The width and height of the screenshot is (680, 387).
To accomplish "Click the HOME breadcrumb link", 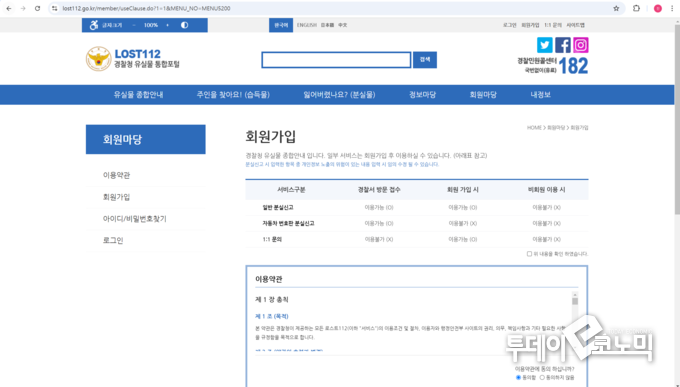I will click(x=534, y=128).
